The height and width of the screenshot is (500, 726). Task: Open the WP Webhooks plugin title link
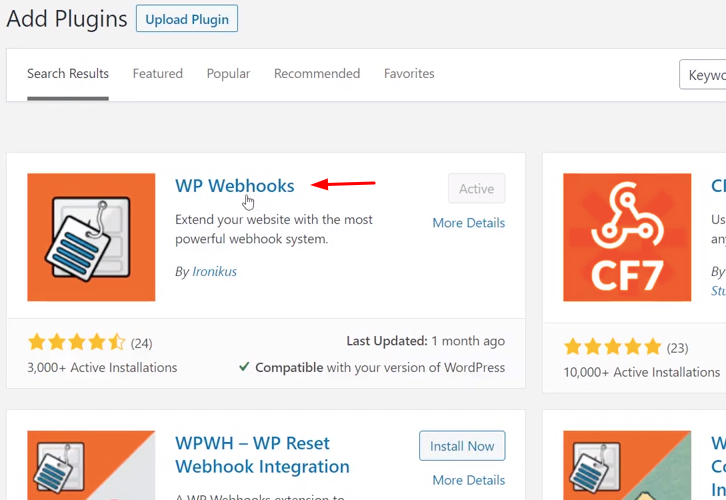point(234,186)
